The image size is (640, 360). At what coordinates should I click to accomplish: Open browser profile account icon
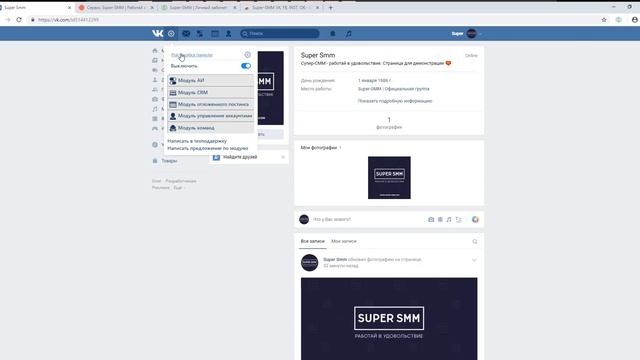[635, 20]
